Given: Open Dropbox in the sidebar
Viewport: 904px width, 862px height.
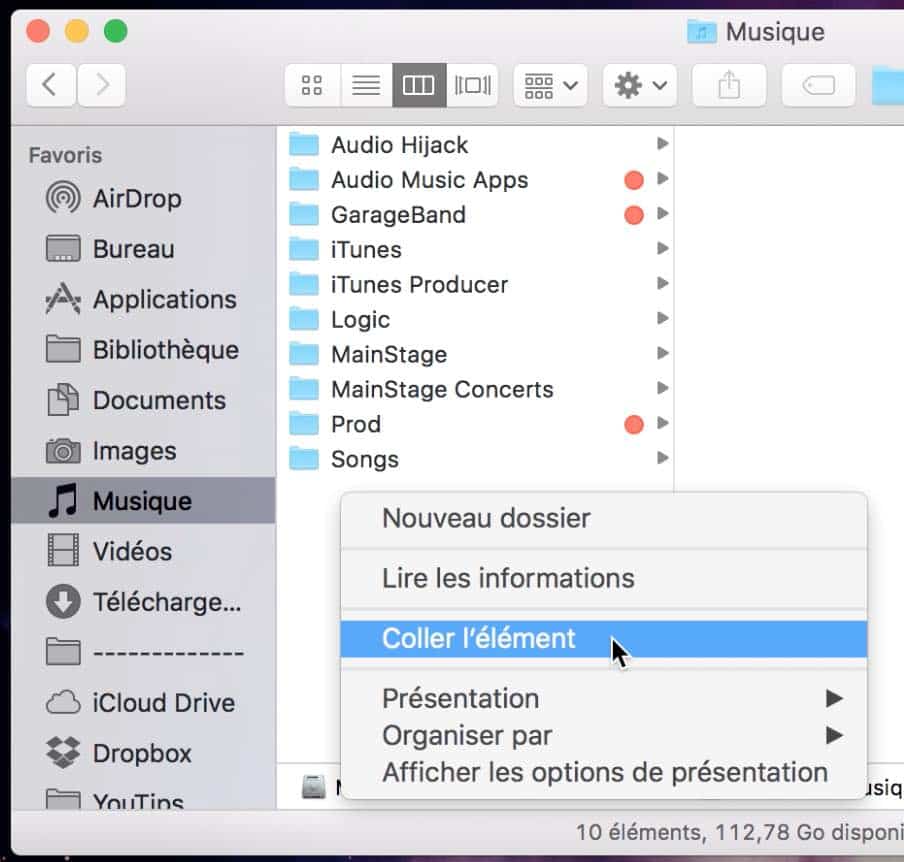Looking at the screenshot, I should pyautogui.click(x=143, y=753).
